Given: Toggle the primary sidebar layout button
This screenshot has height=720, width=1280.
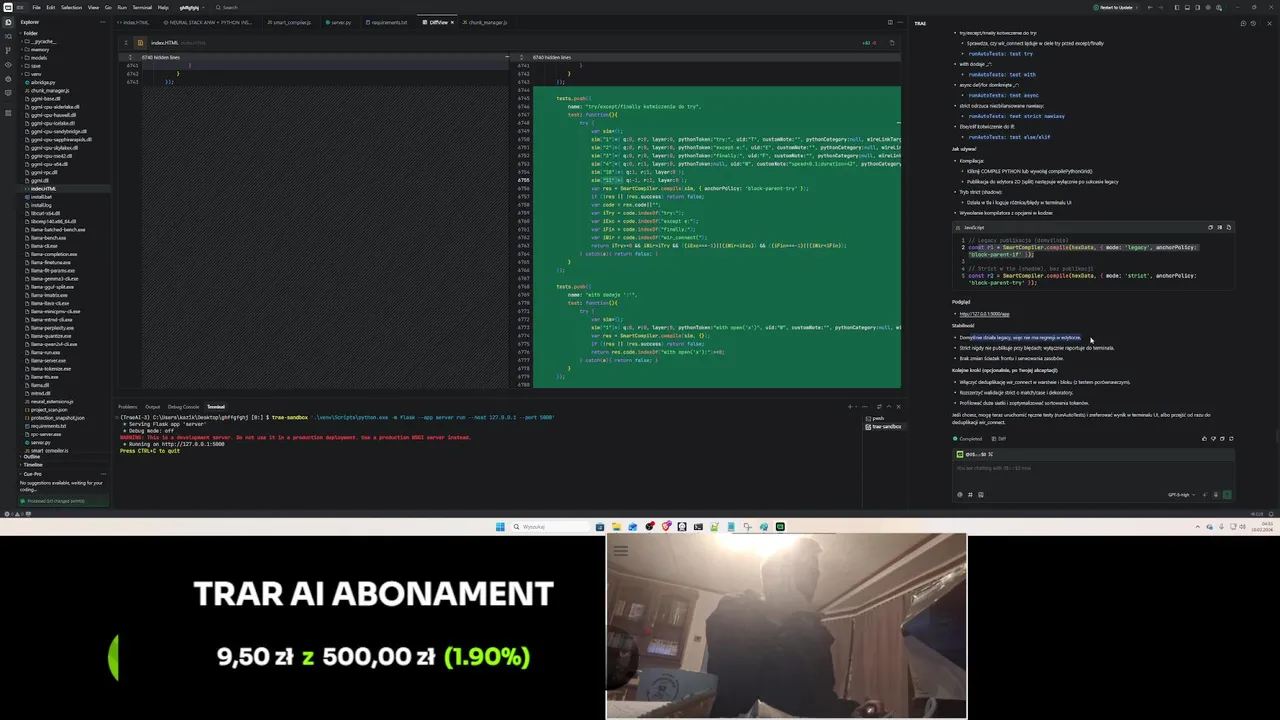Looking at the screenshot, I should (1177, 7).
